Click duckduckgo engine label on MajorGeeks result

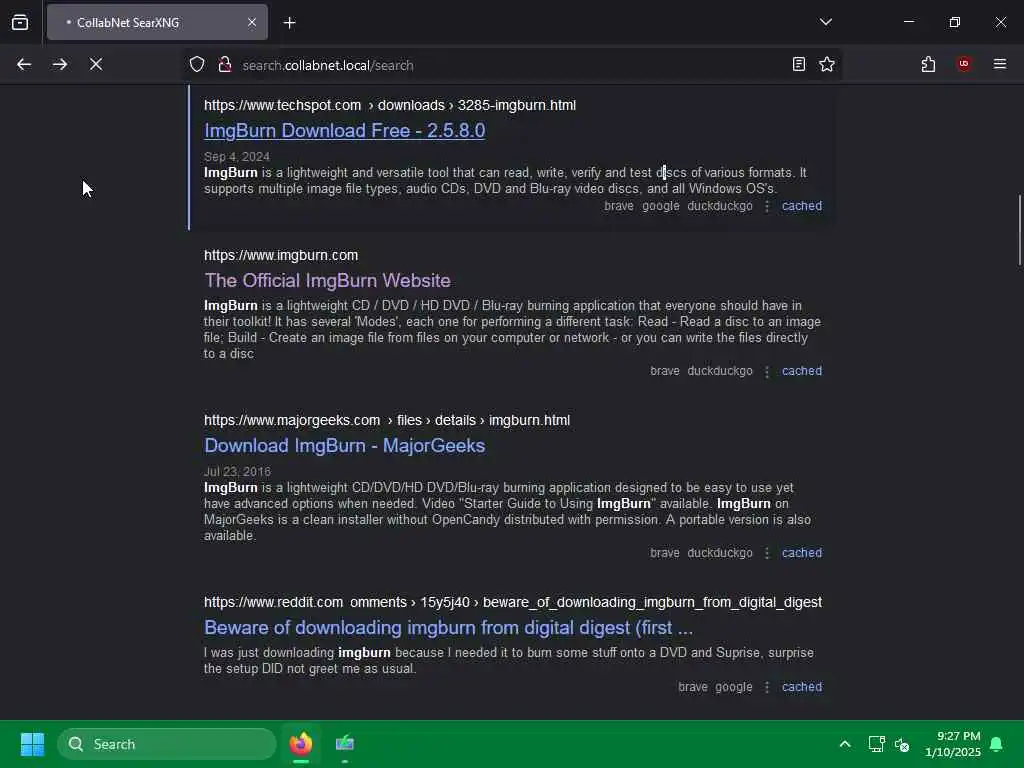click(720, 552)
